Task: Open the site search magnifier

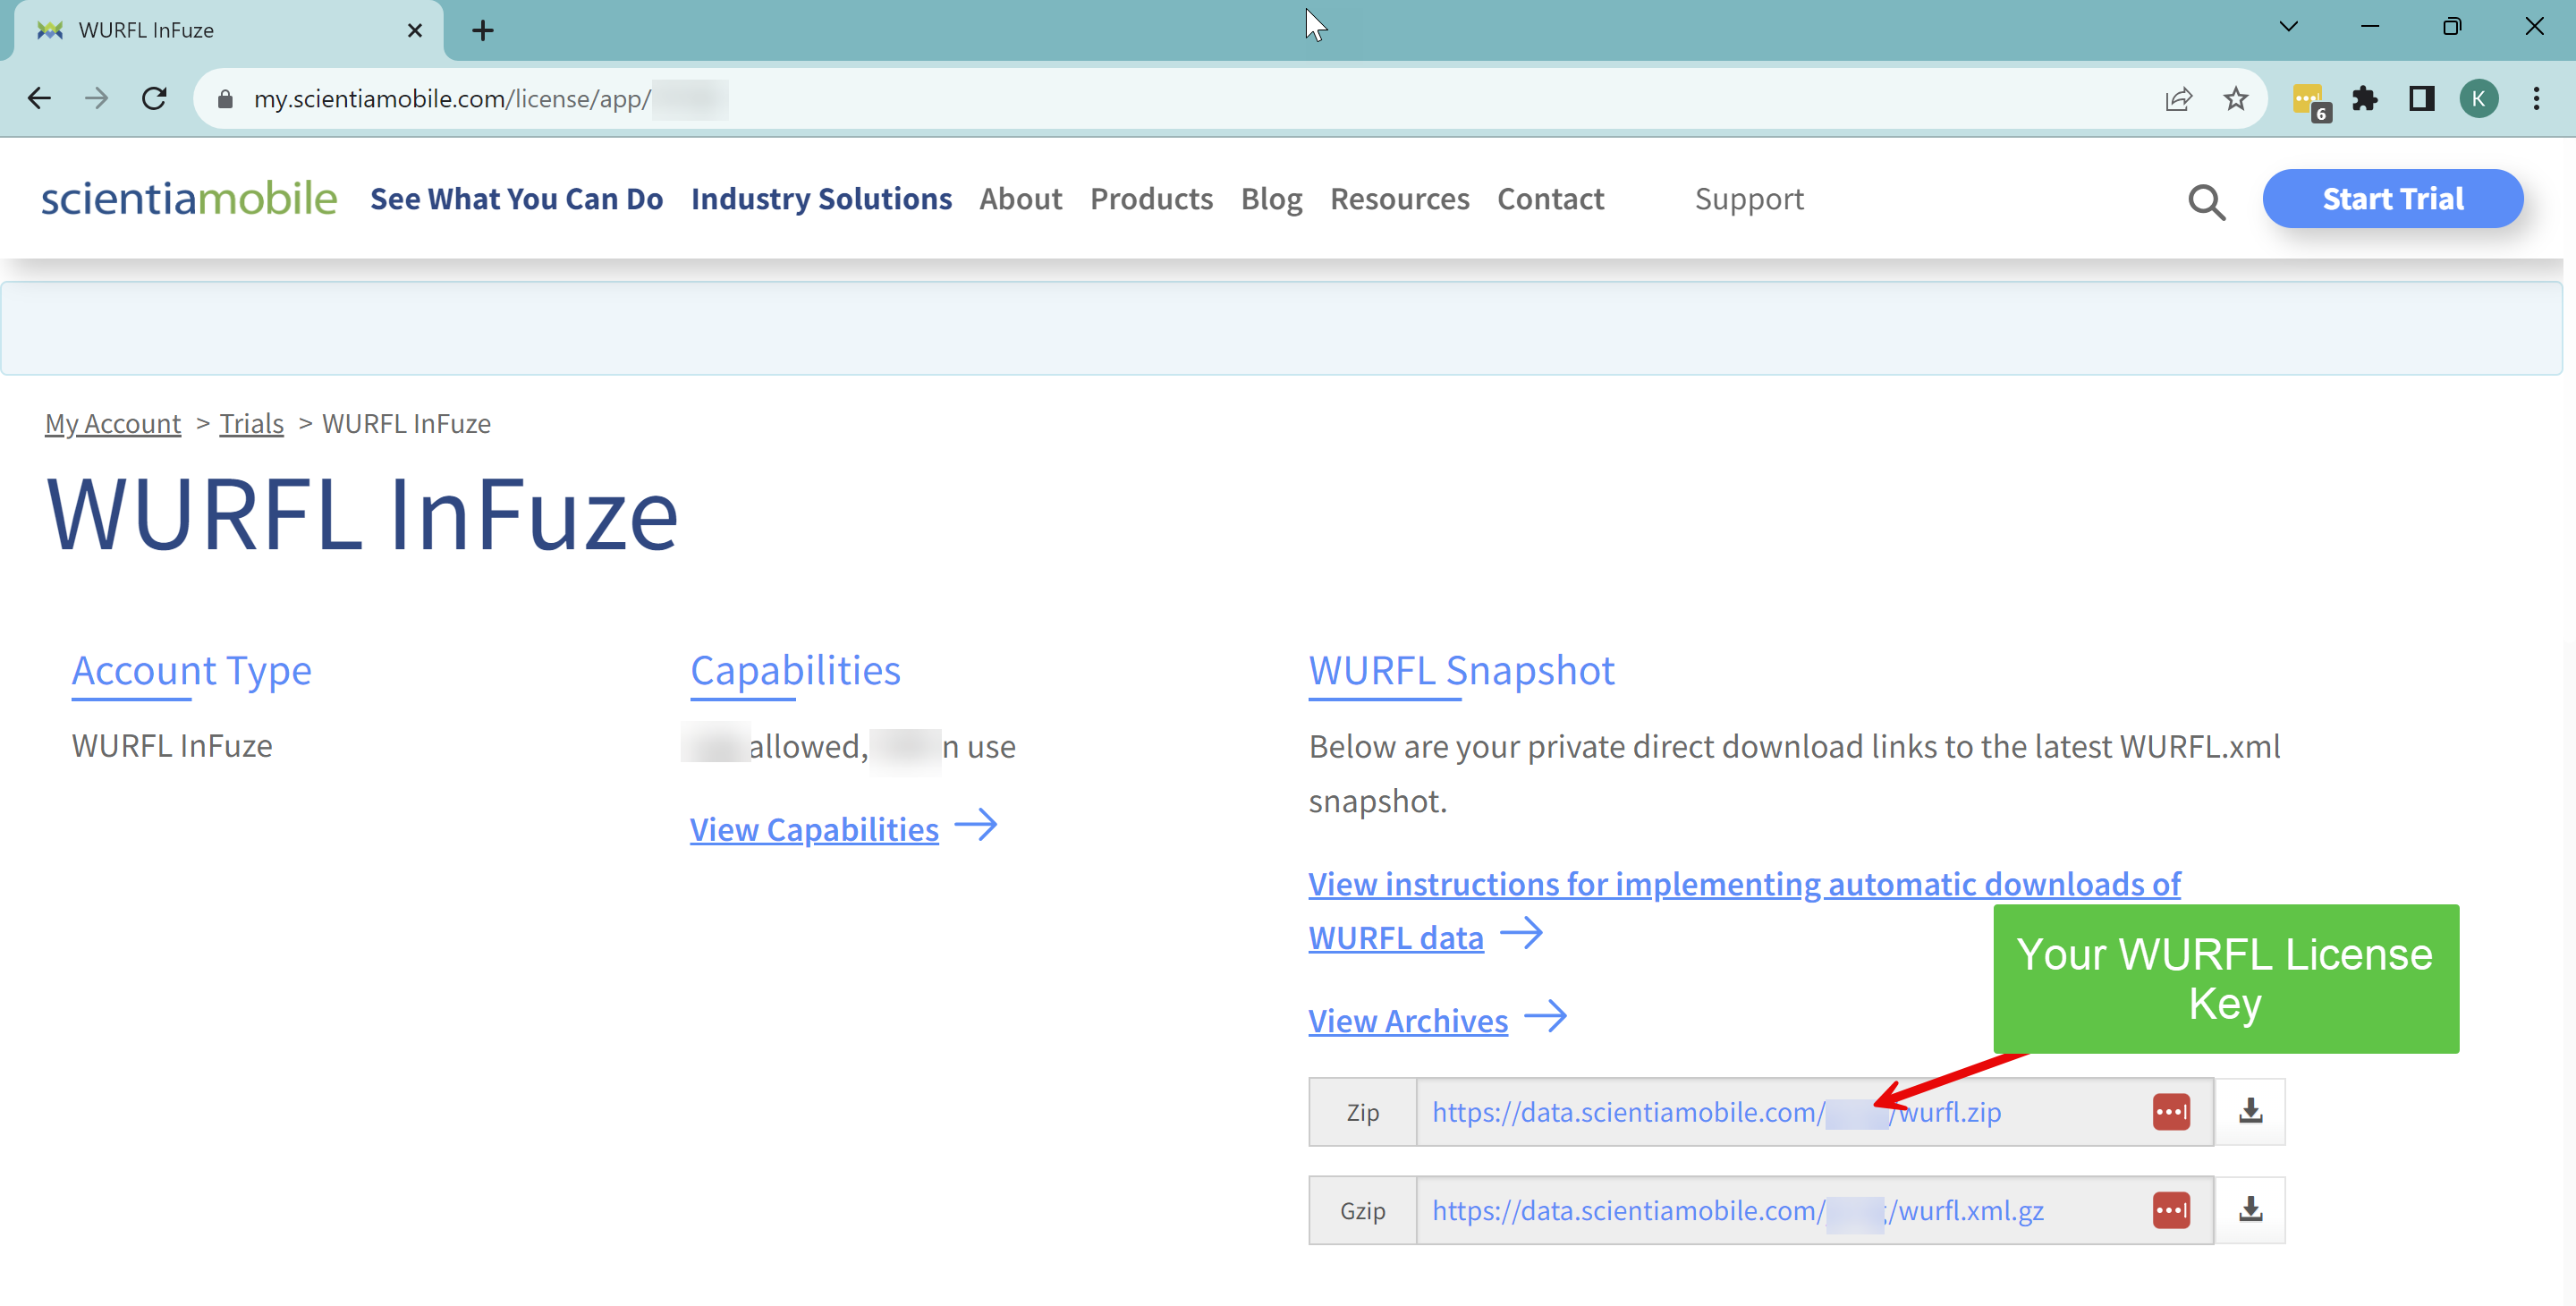Action: (x=2207, y=201)
